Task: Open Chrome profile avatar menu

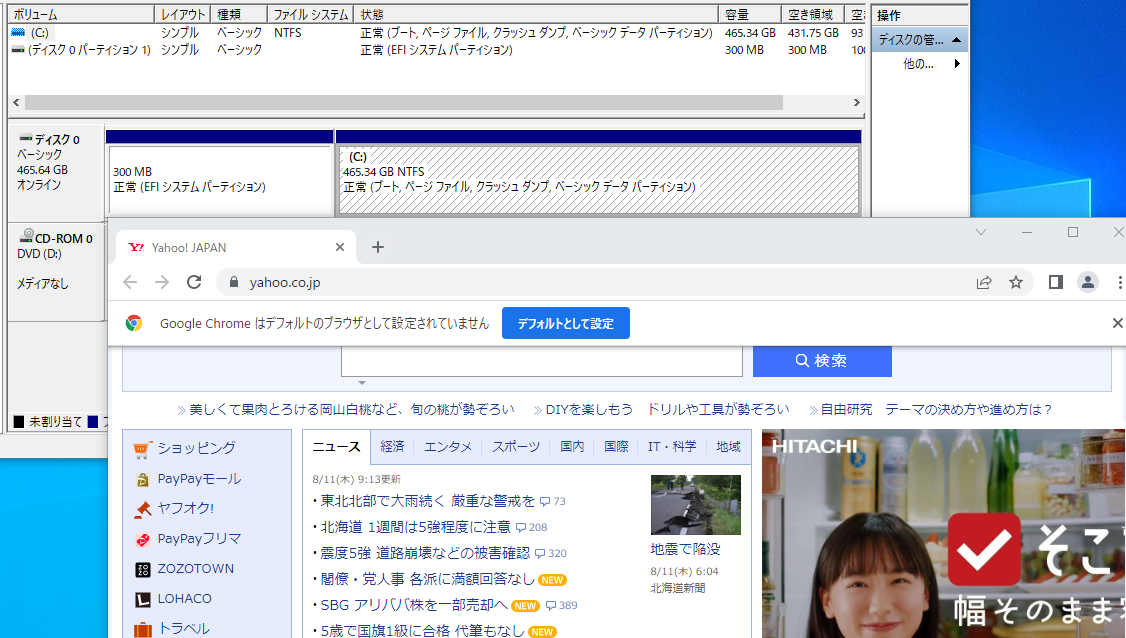Action: [x=1088, y=282]
